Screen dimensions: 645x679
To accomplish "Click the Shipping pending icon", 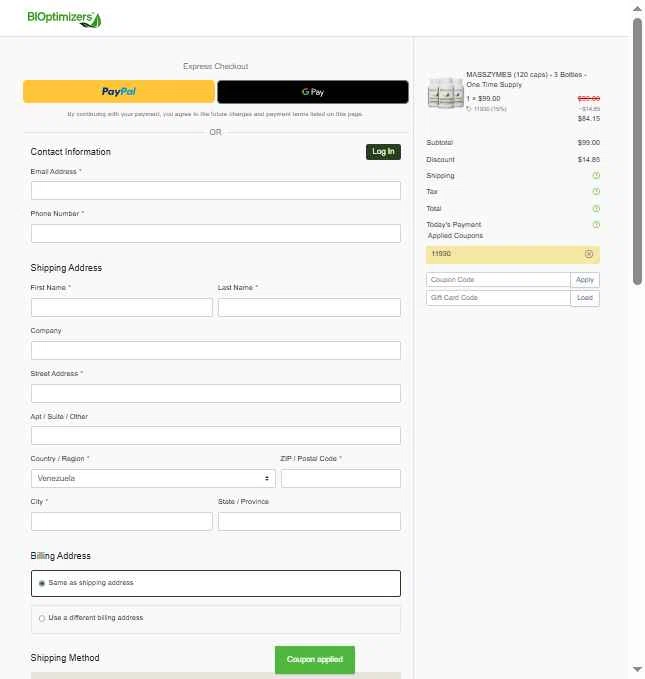I will [x=596, y=175].
